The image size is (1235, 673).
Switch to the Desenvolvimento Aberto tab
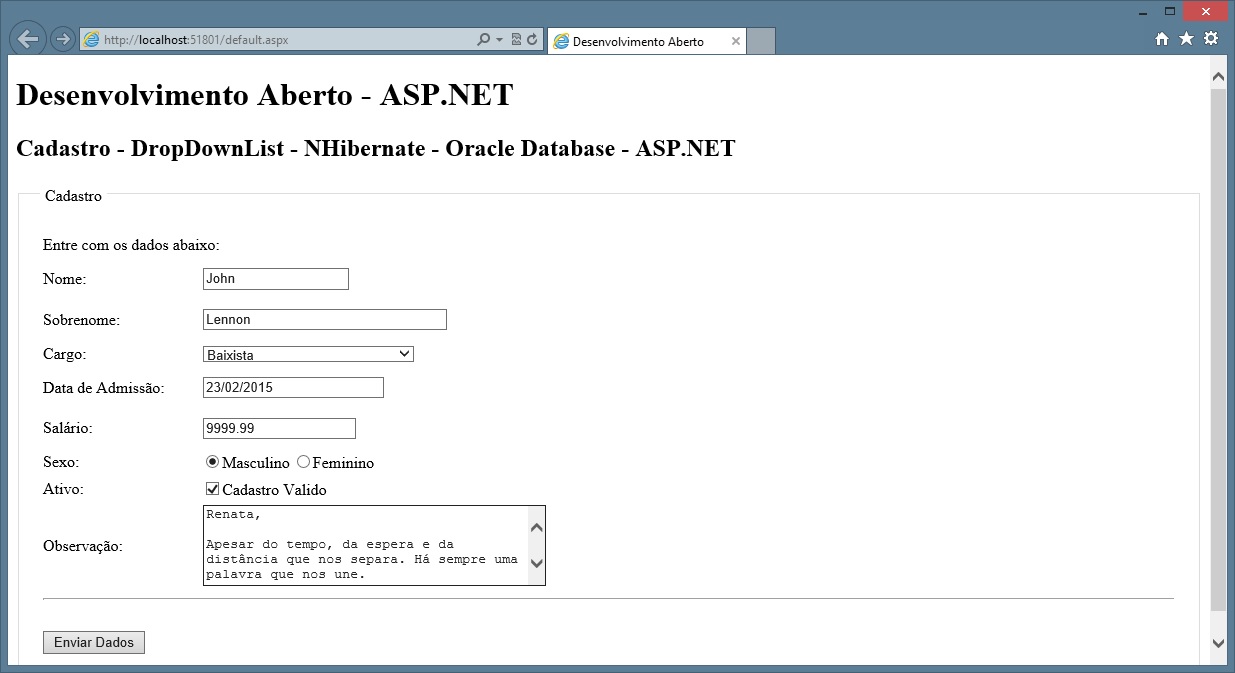638,42
